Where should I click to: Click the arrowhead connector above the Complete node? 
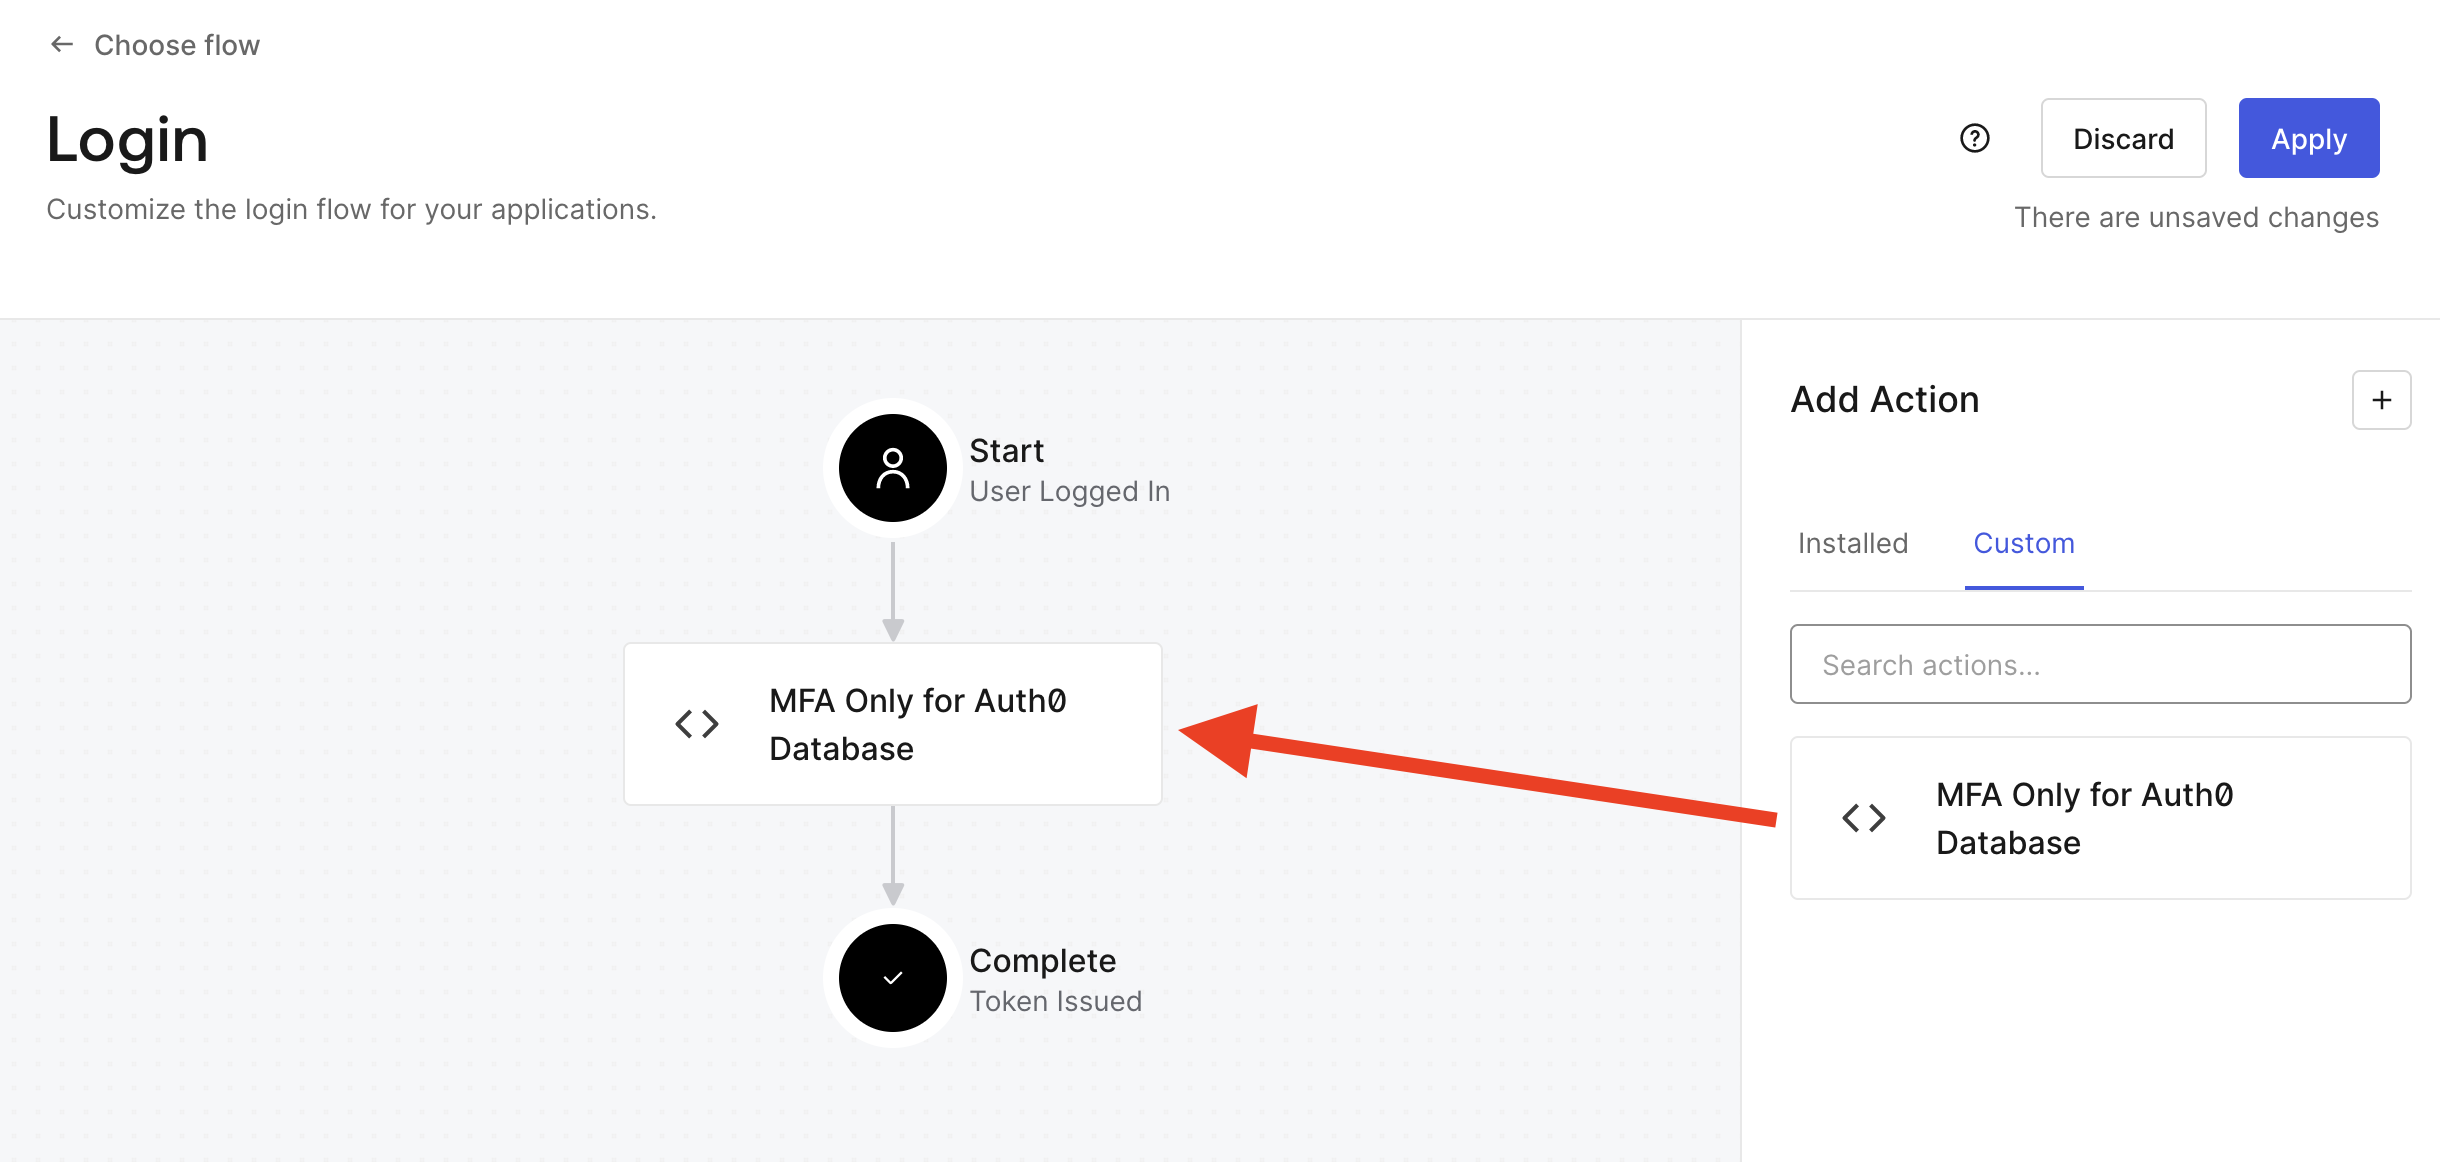(893, 893)
